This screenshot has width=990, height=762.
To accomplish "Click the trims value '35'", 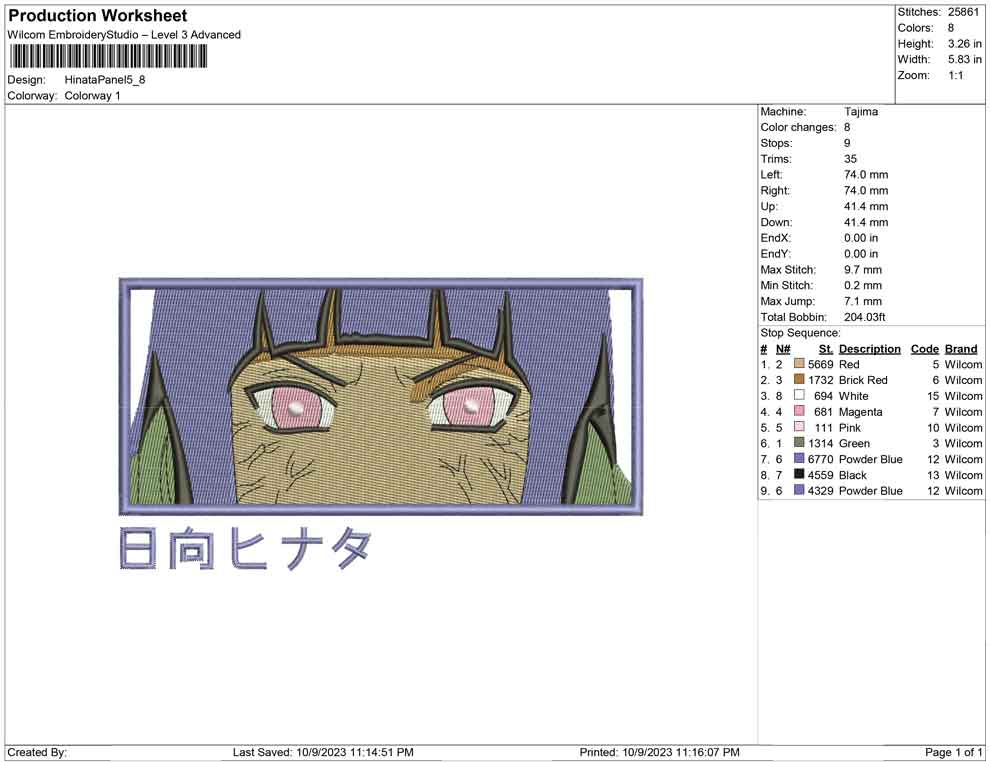I will [850, 158].
